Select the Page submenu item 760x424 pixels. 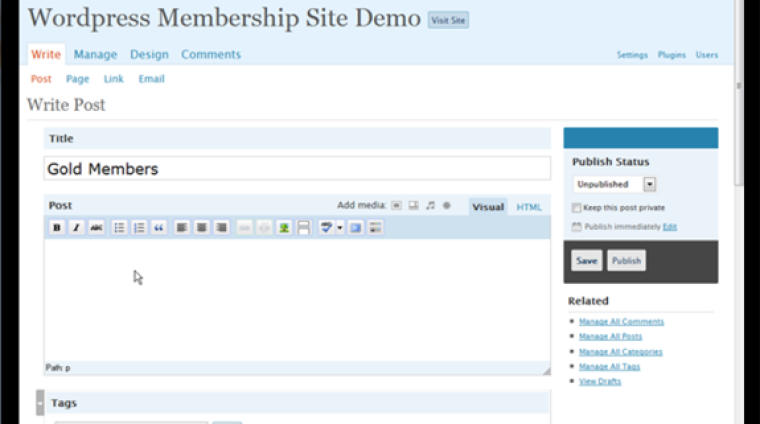pyautogui.click(x=78, y=79)
